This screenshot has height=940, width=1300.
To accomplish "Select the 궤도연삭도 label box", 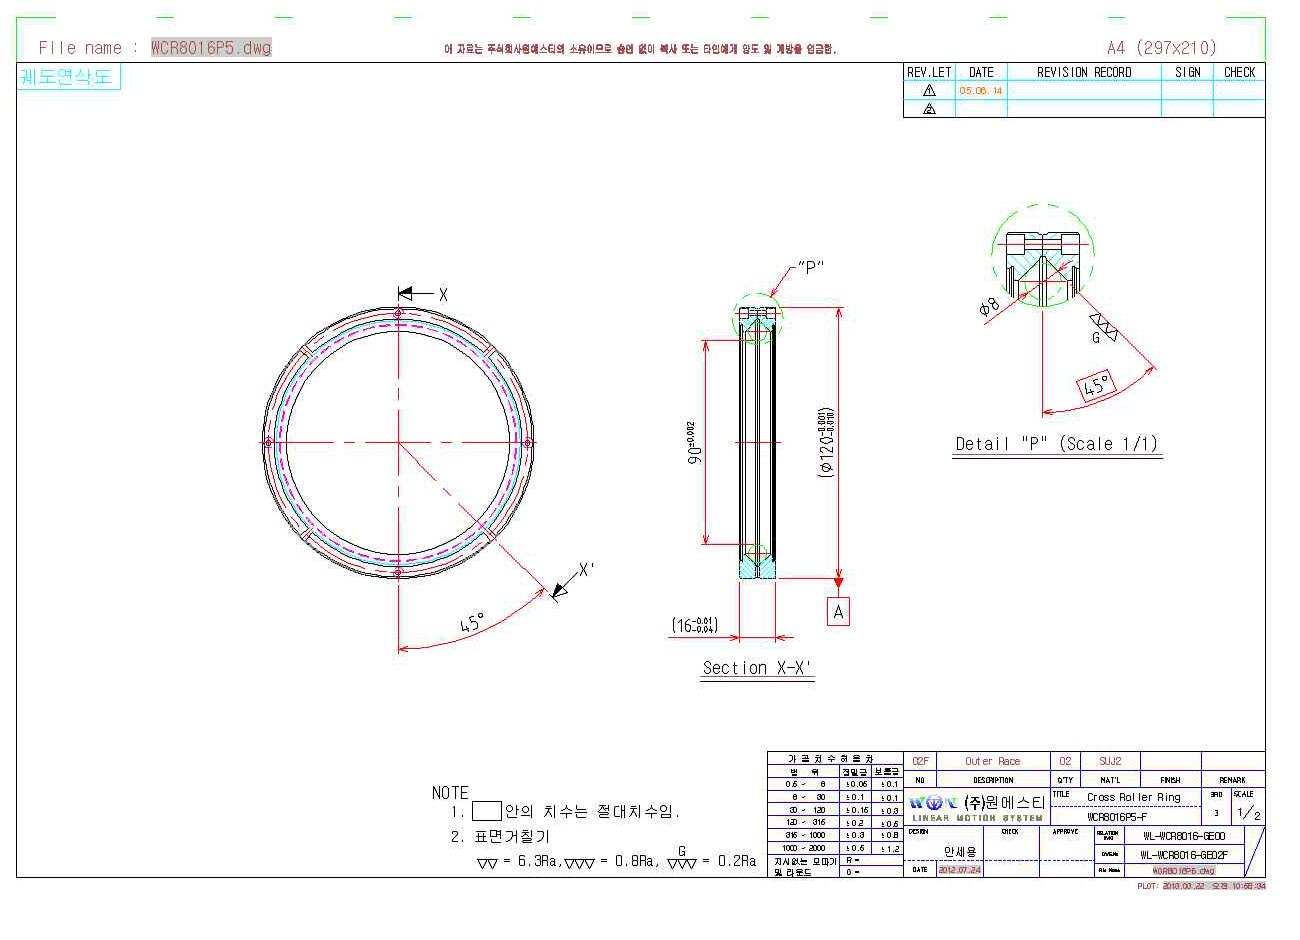I will 68,77.
